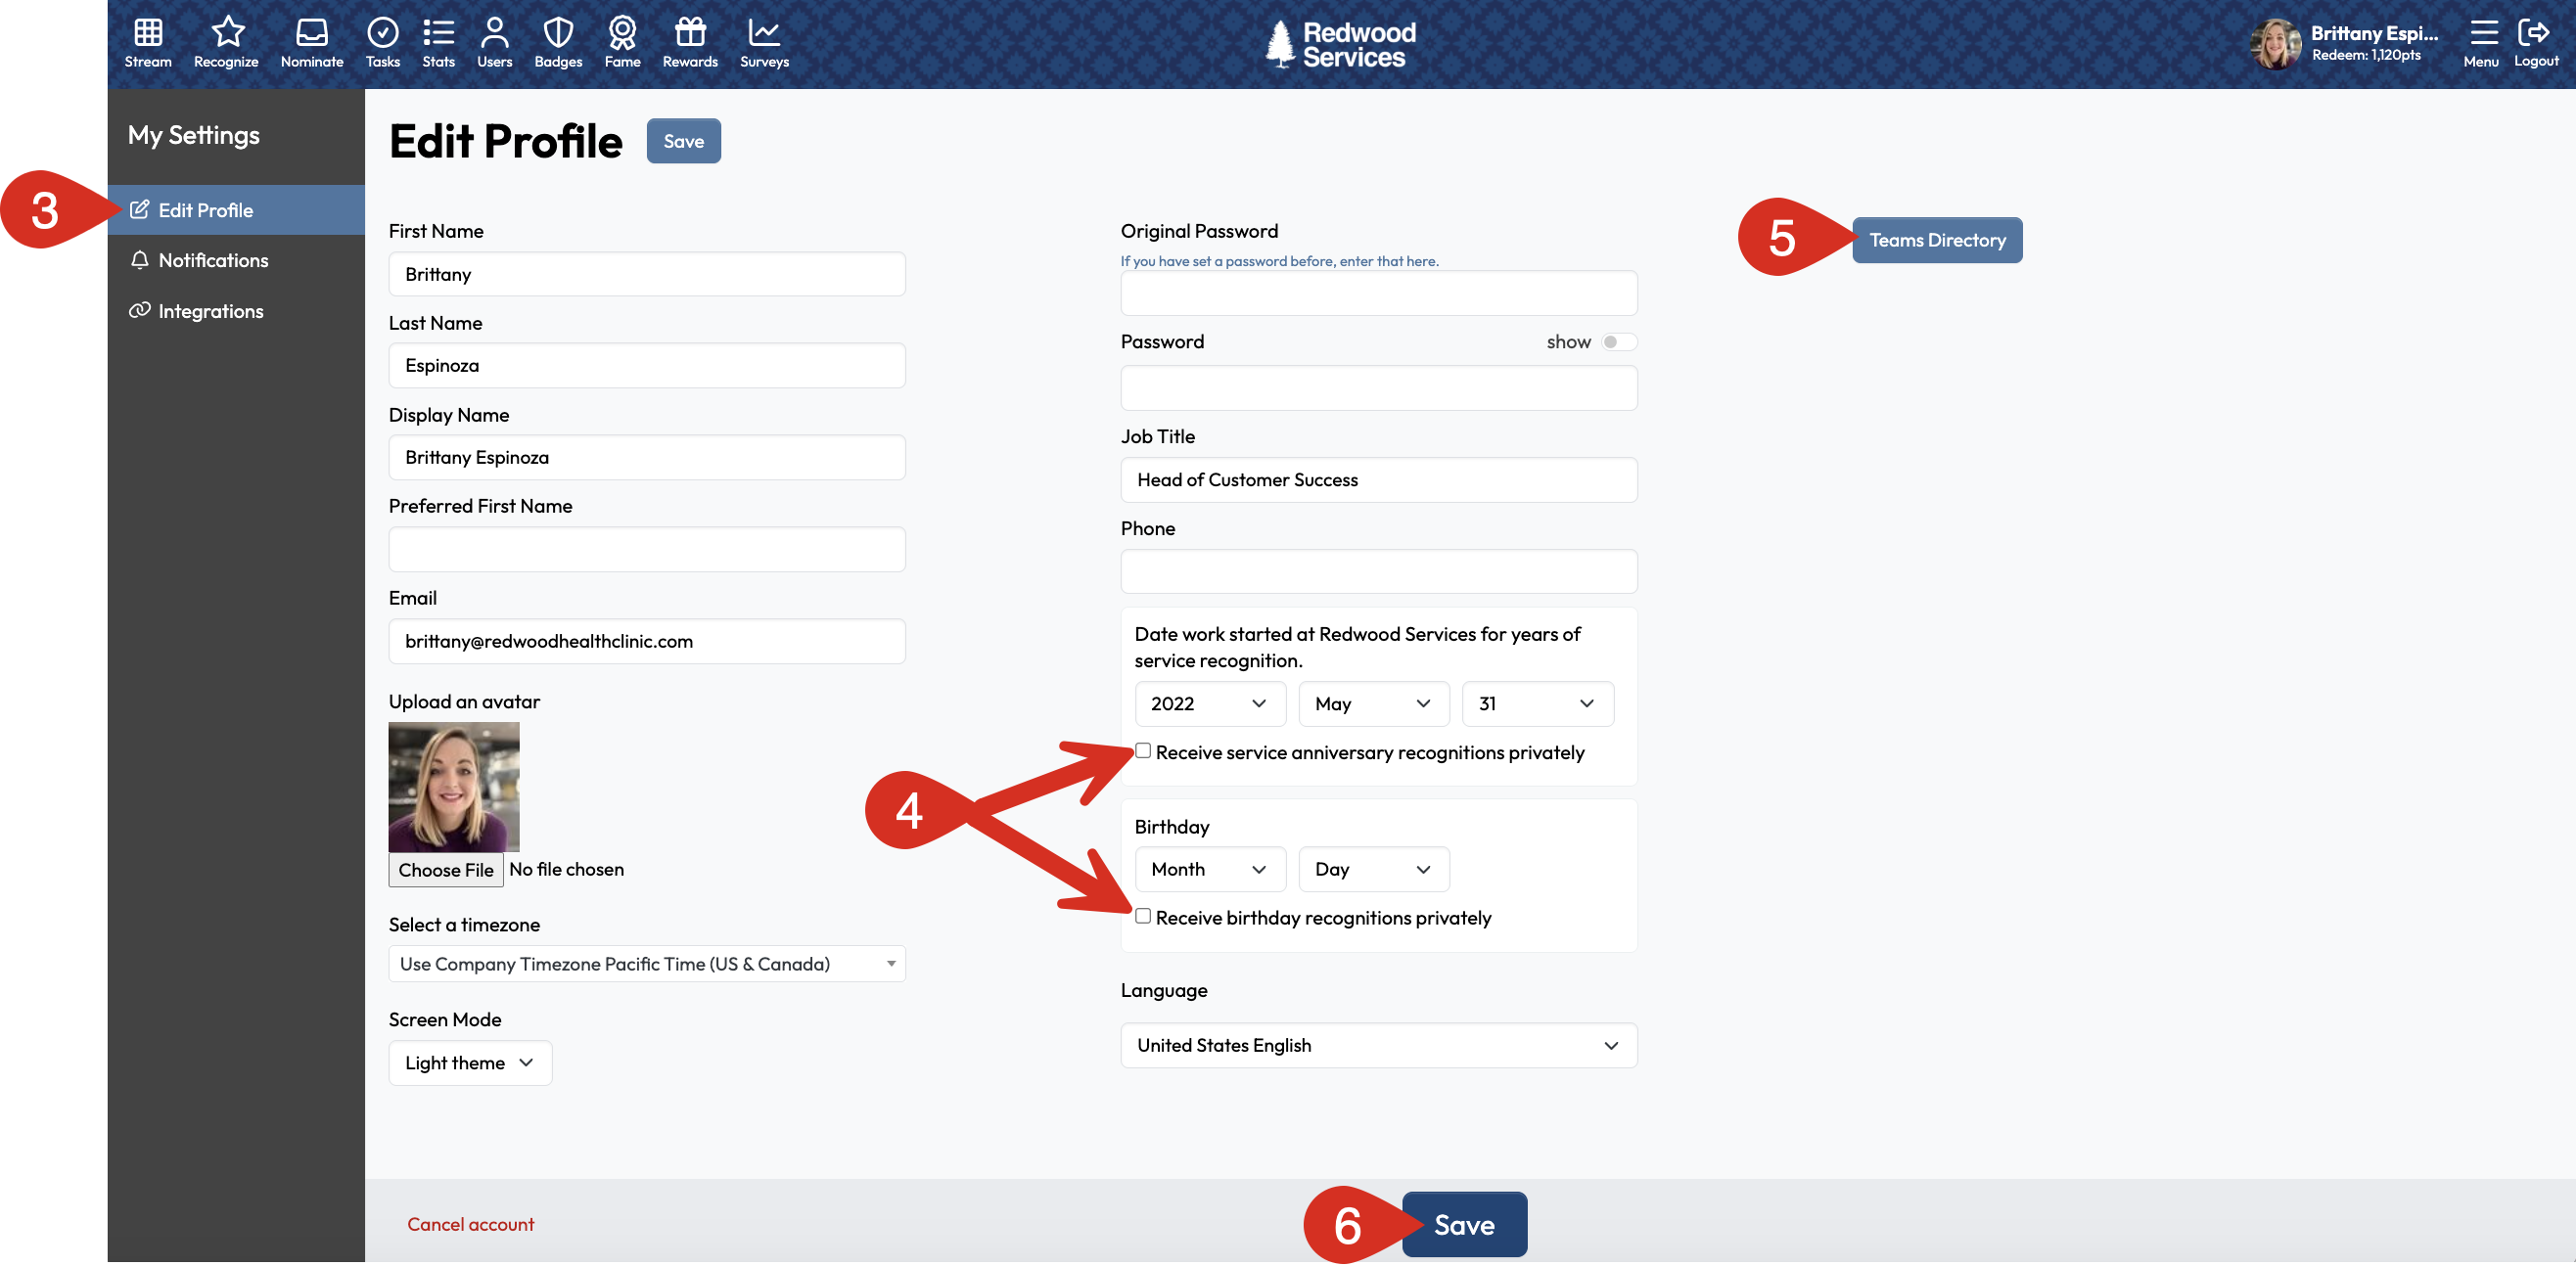Viewport: 2576px width, 1266px height.
Task: Select Notifications in My Settings sidebar
Action: [x=213, y=261]
